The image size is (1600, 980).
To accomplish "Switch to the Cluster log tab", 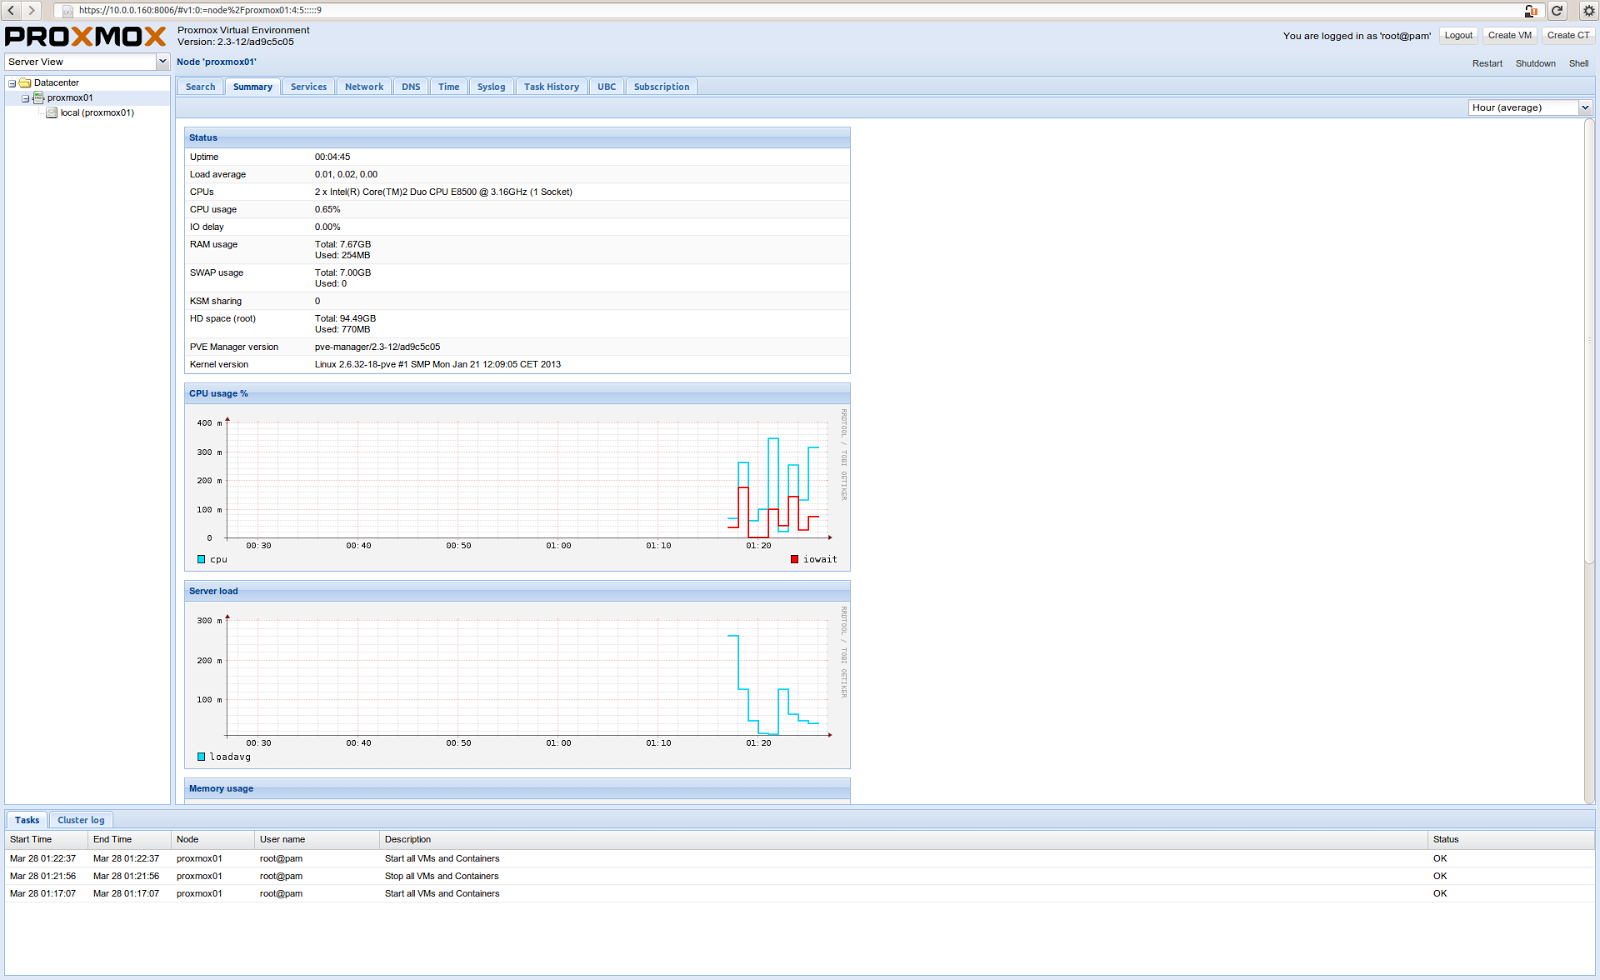I will [81, 820].
